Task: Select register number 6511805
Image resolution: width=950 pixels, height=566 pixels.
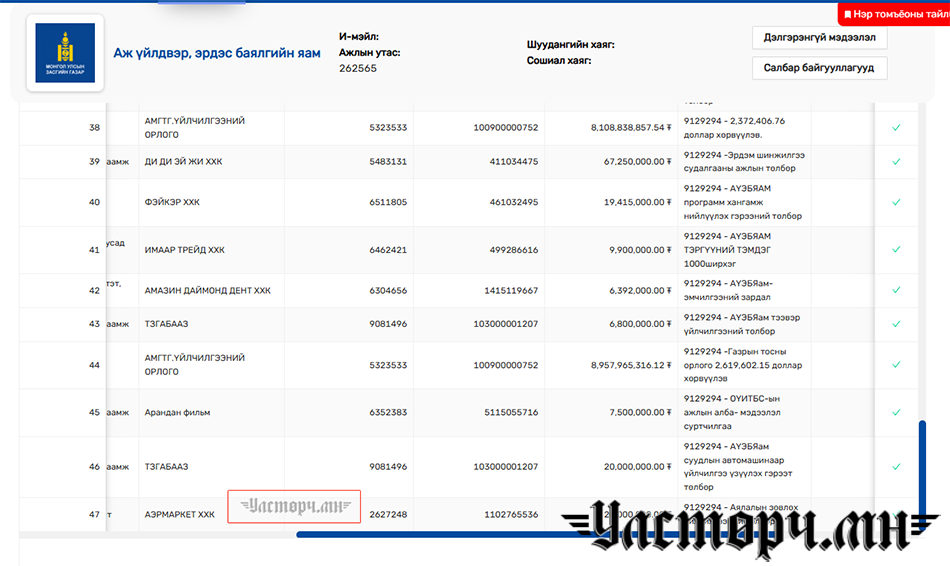Action: pyautogui.click(x=388, y=202)
